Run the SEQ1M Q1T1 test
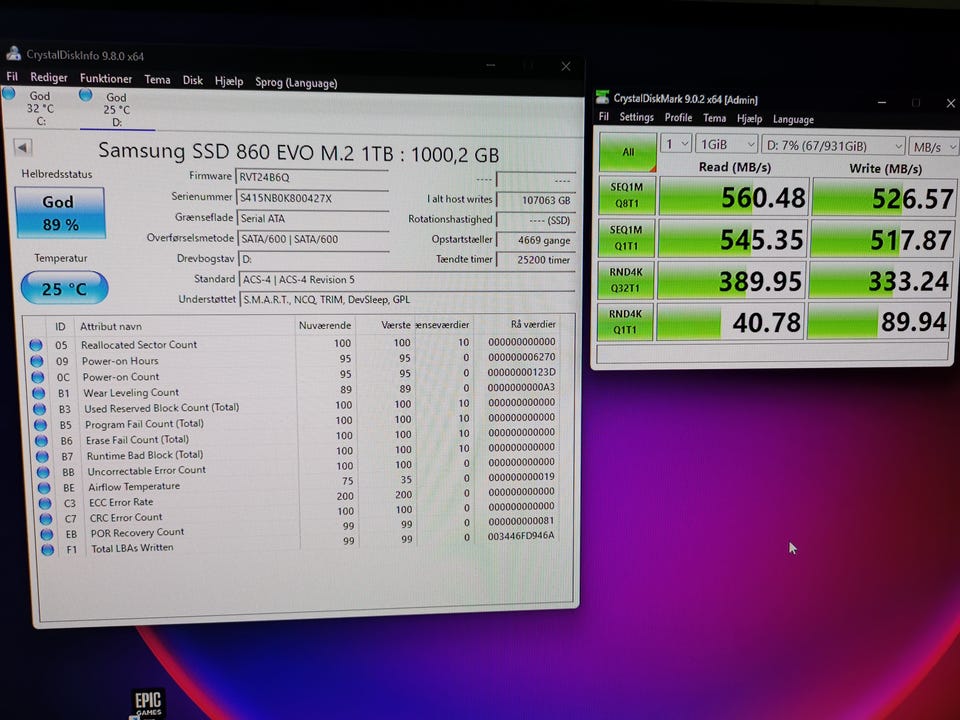Image resolution: width=960 pixels, height=720 pixels. point(626,238)
